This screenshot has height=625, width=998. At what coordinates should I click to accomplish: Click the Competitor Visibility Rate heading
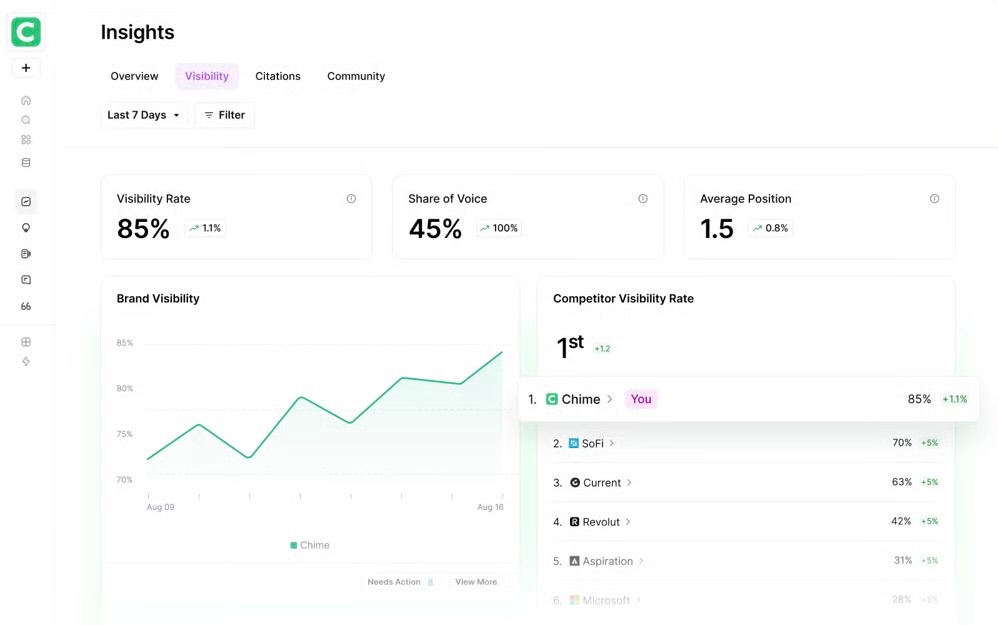(623, 298)
